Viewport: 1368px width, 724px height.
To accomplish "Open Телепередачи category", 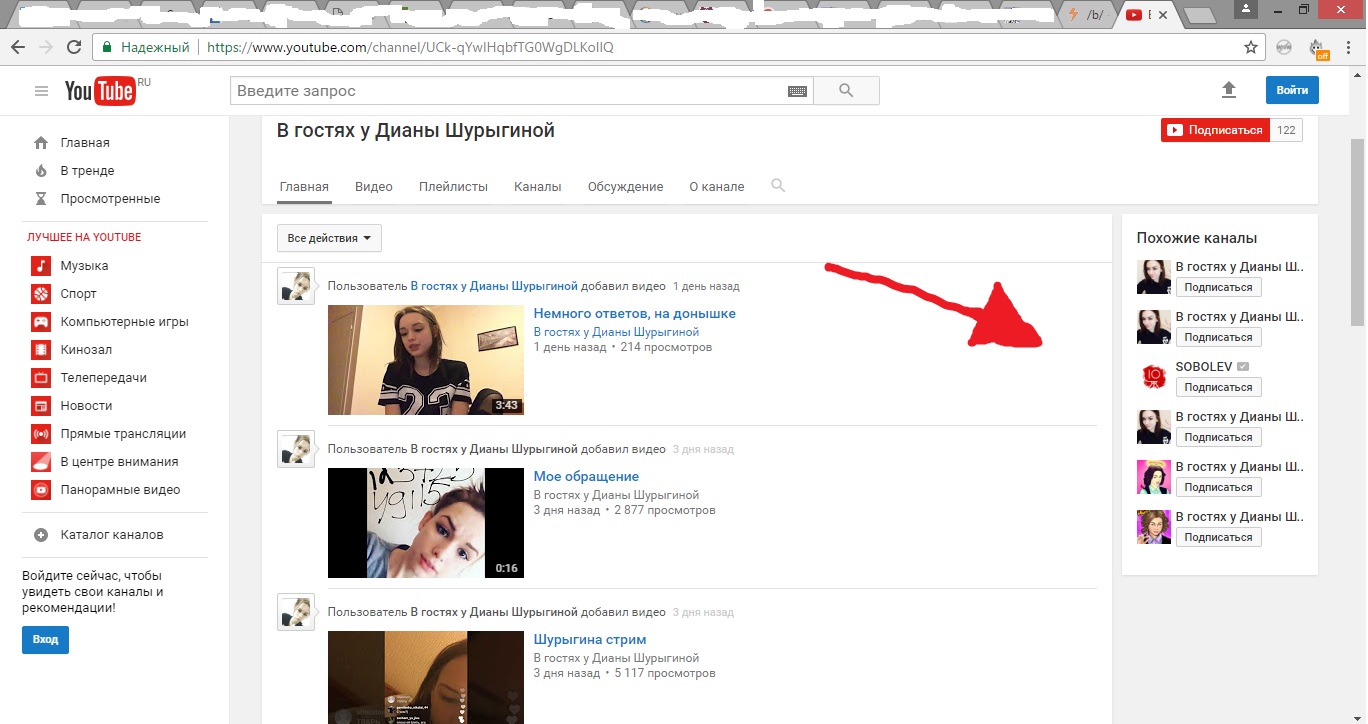I will 103,378.
